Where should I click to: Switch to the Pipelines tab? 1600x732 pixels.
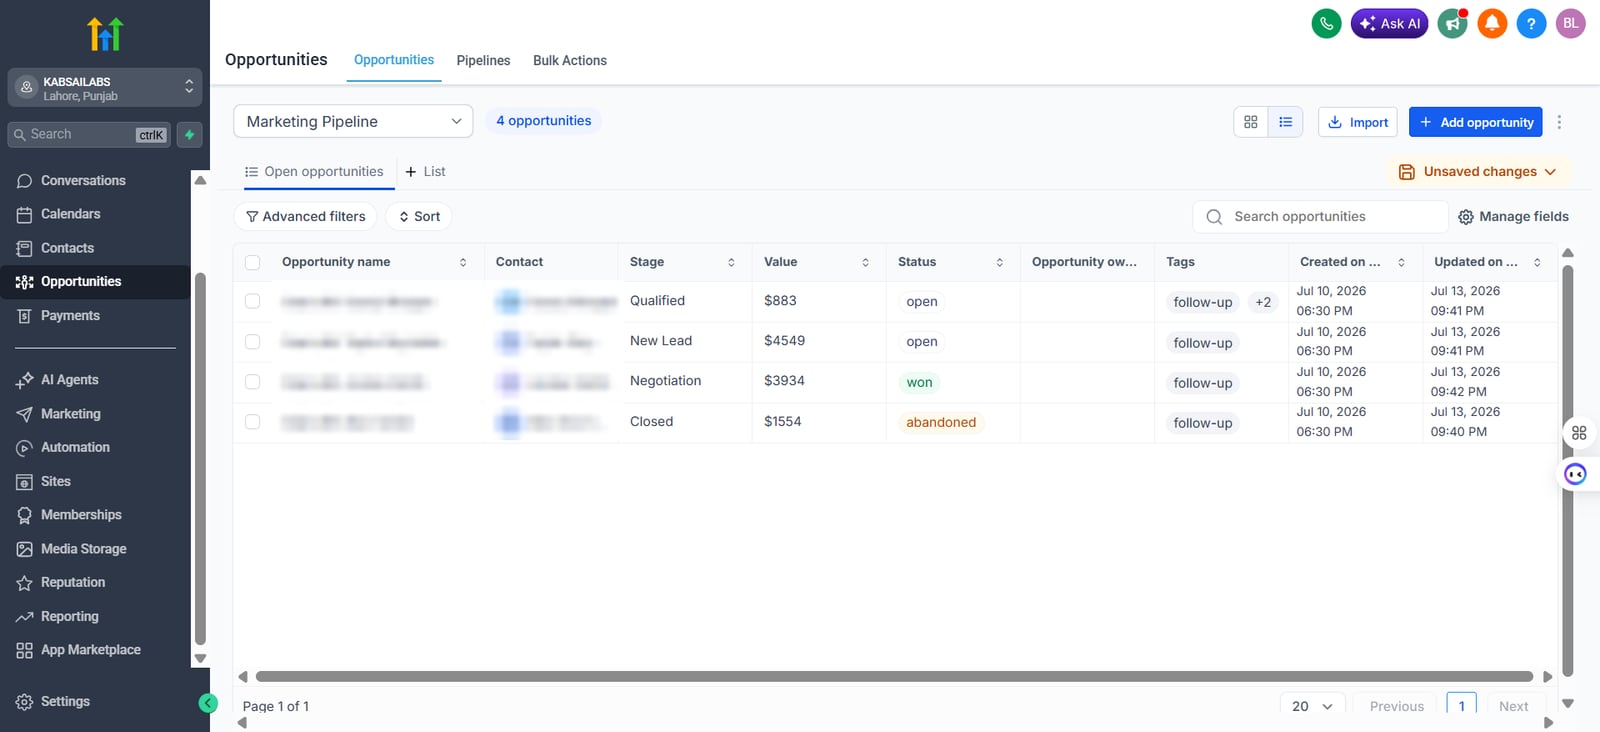[483, 60]
